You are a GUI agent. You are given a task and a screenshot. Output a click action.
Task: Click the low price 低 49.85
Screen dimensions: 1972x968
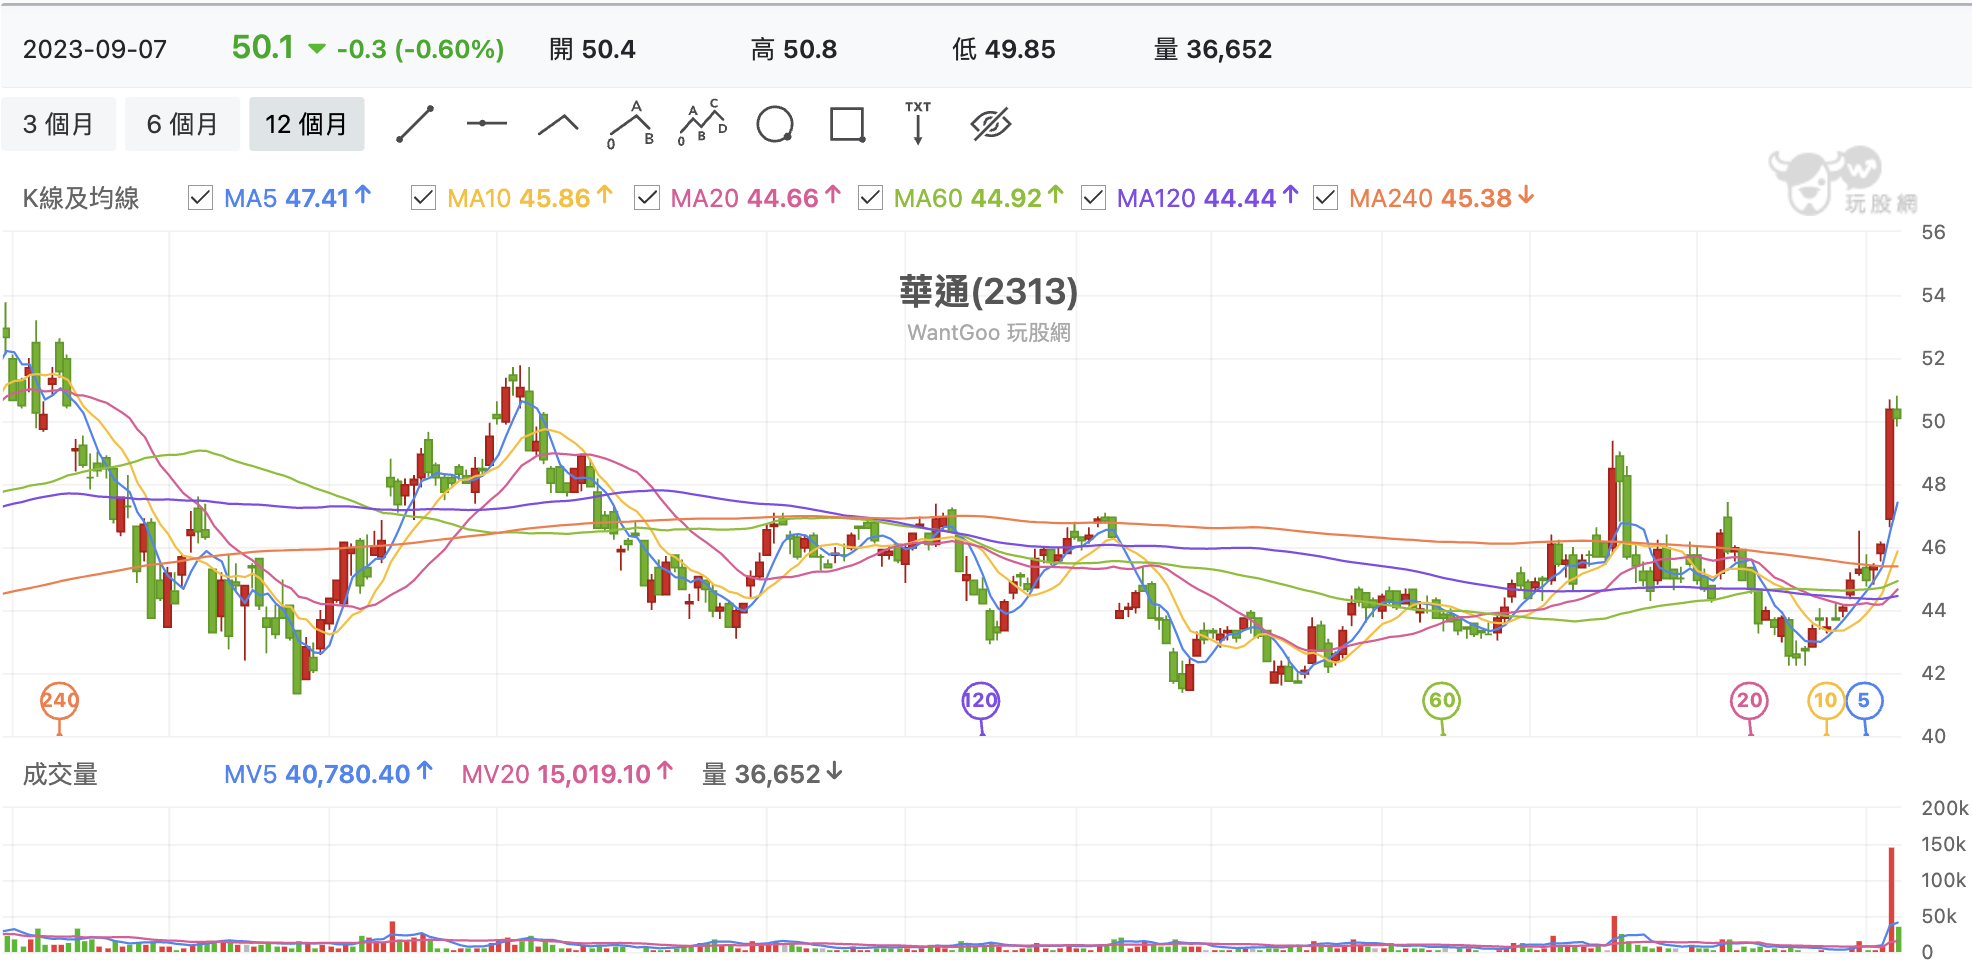(1004, 49)
